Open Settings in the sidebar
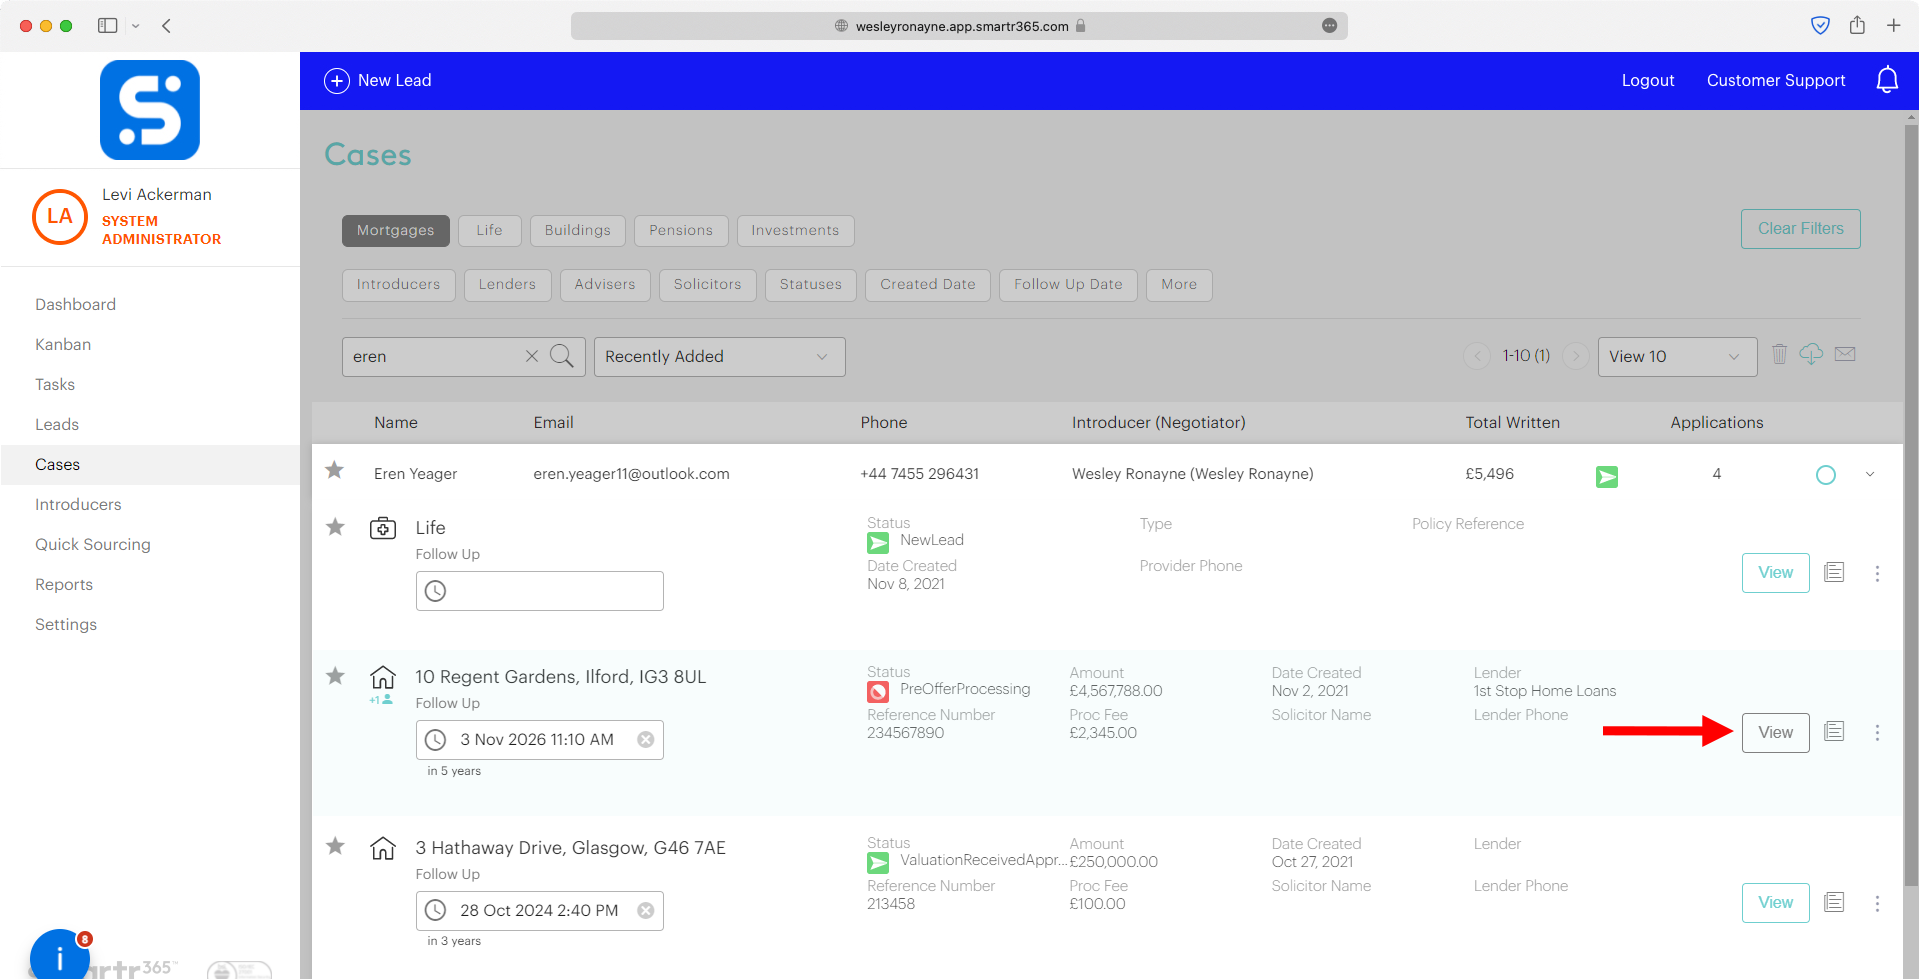The height and width of the screenshot is (979, 1919). [66, 624]
